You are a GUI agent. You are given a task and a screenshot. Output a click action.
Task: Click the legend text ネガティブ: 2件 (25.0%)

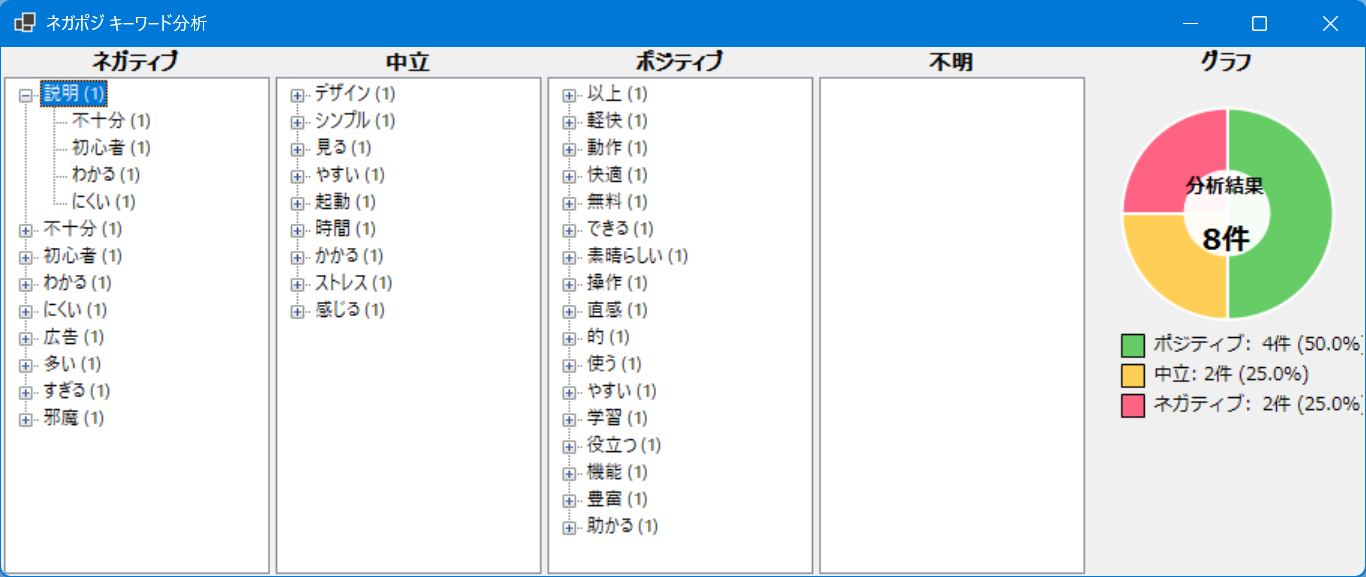pos(1258,405)
